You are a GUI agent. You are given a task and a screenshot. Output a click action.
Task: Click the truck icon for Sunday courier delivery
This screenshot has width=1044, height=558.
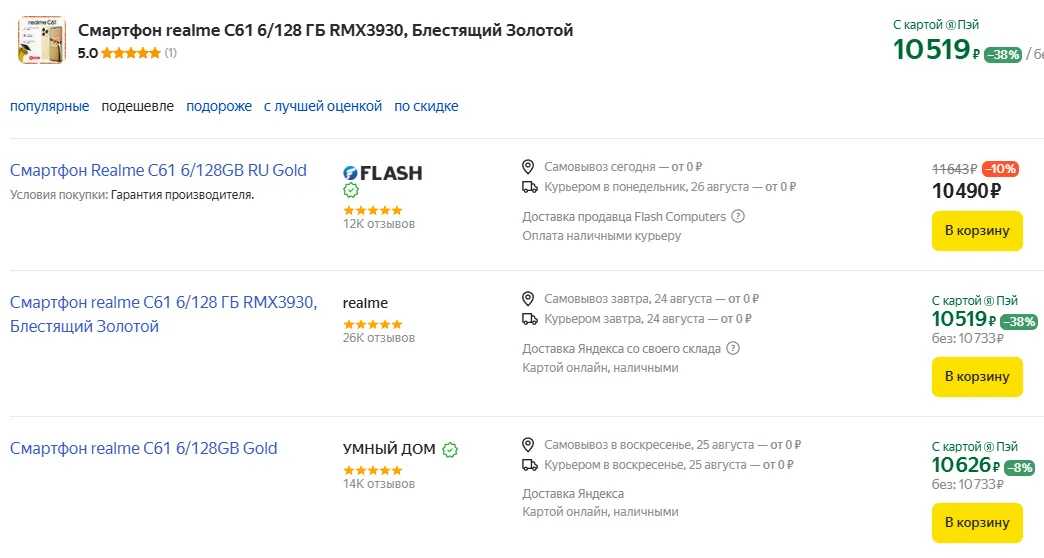530,464
